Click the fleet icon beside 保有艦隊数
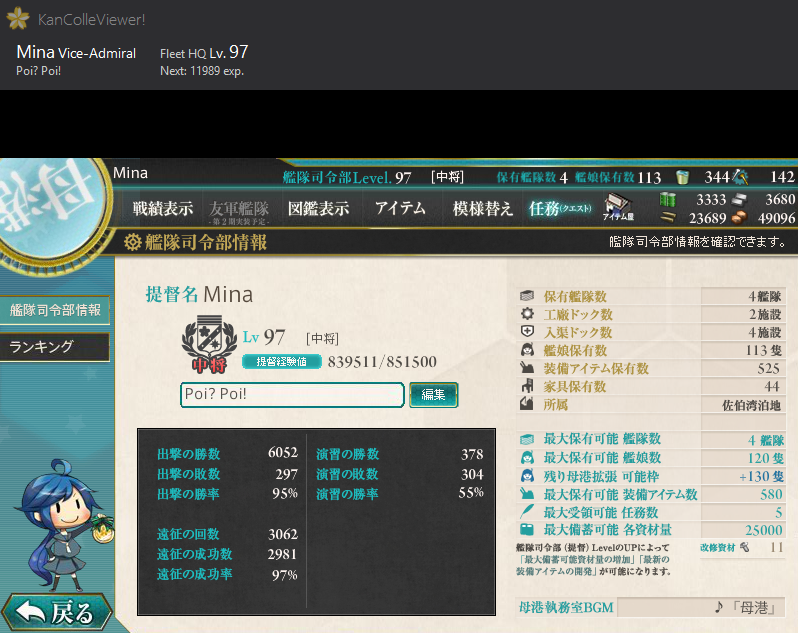 coord(527,296)
